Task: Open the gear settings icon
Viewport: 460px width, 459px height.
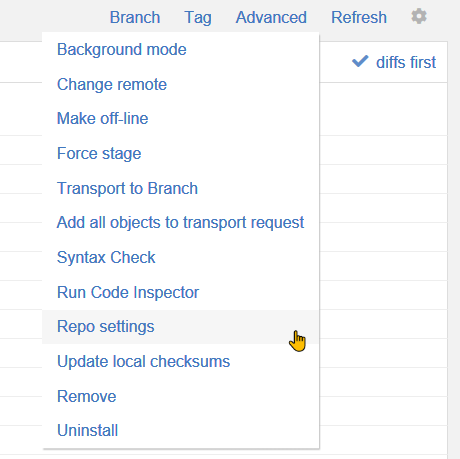Action: 419,16
